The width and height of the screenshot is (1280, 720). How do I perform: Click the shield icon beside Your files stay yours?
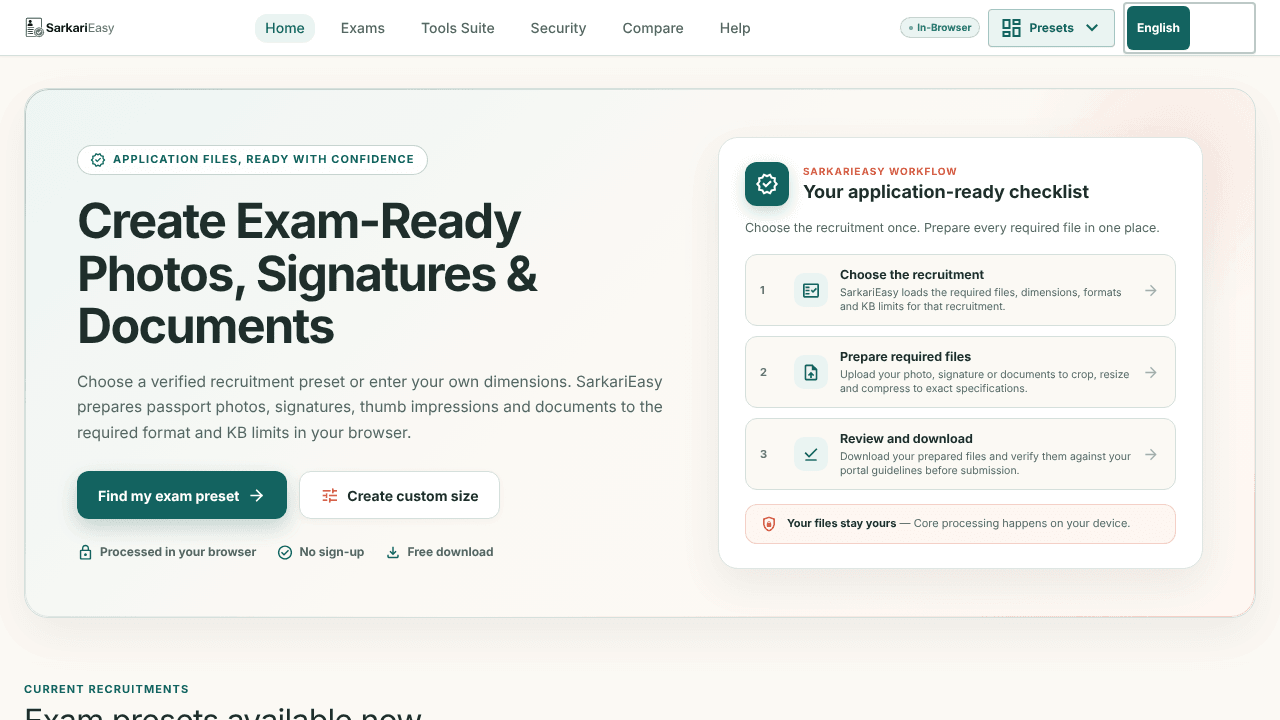point(769,523)
